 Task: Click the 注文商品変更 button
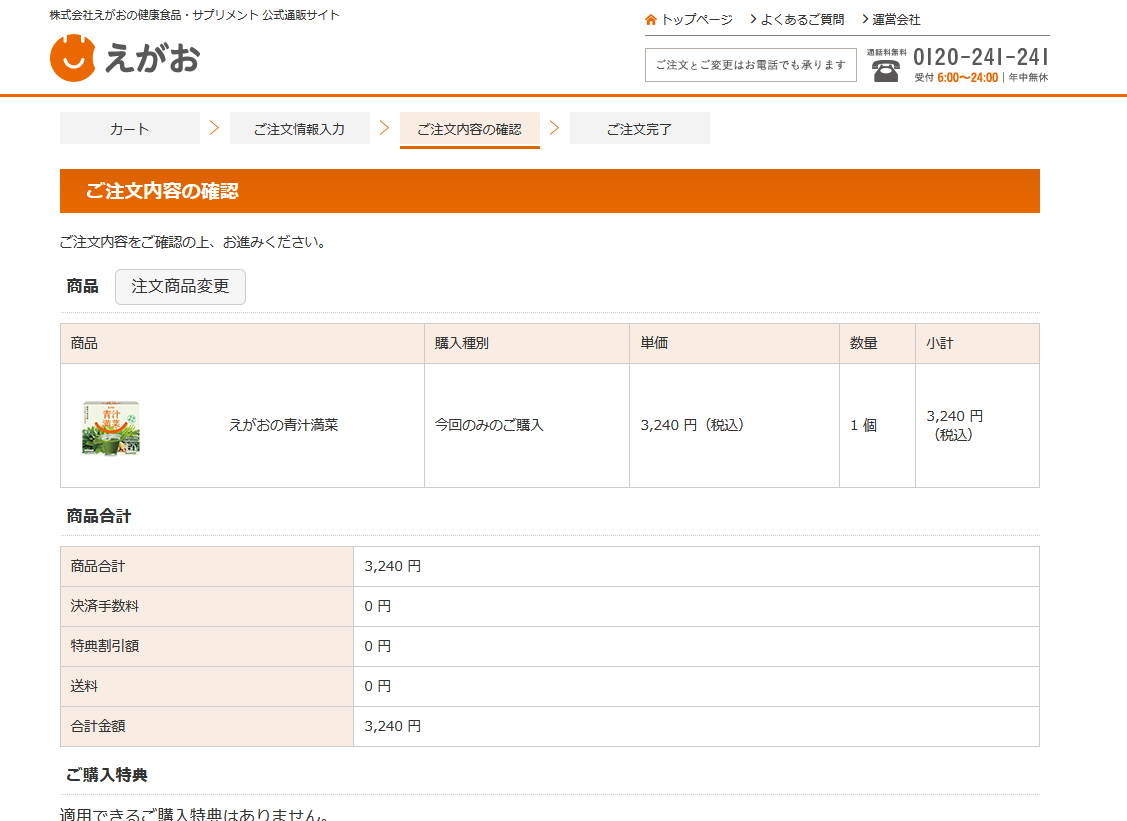point(180,287)
